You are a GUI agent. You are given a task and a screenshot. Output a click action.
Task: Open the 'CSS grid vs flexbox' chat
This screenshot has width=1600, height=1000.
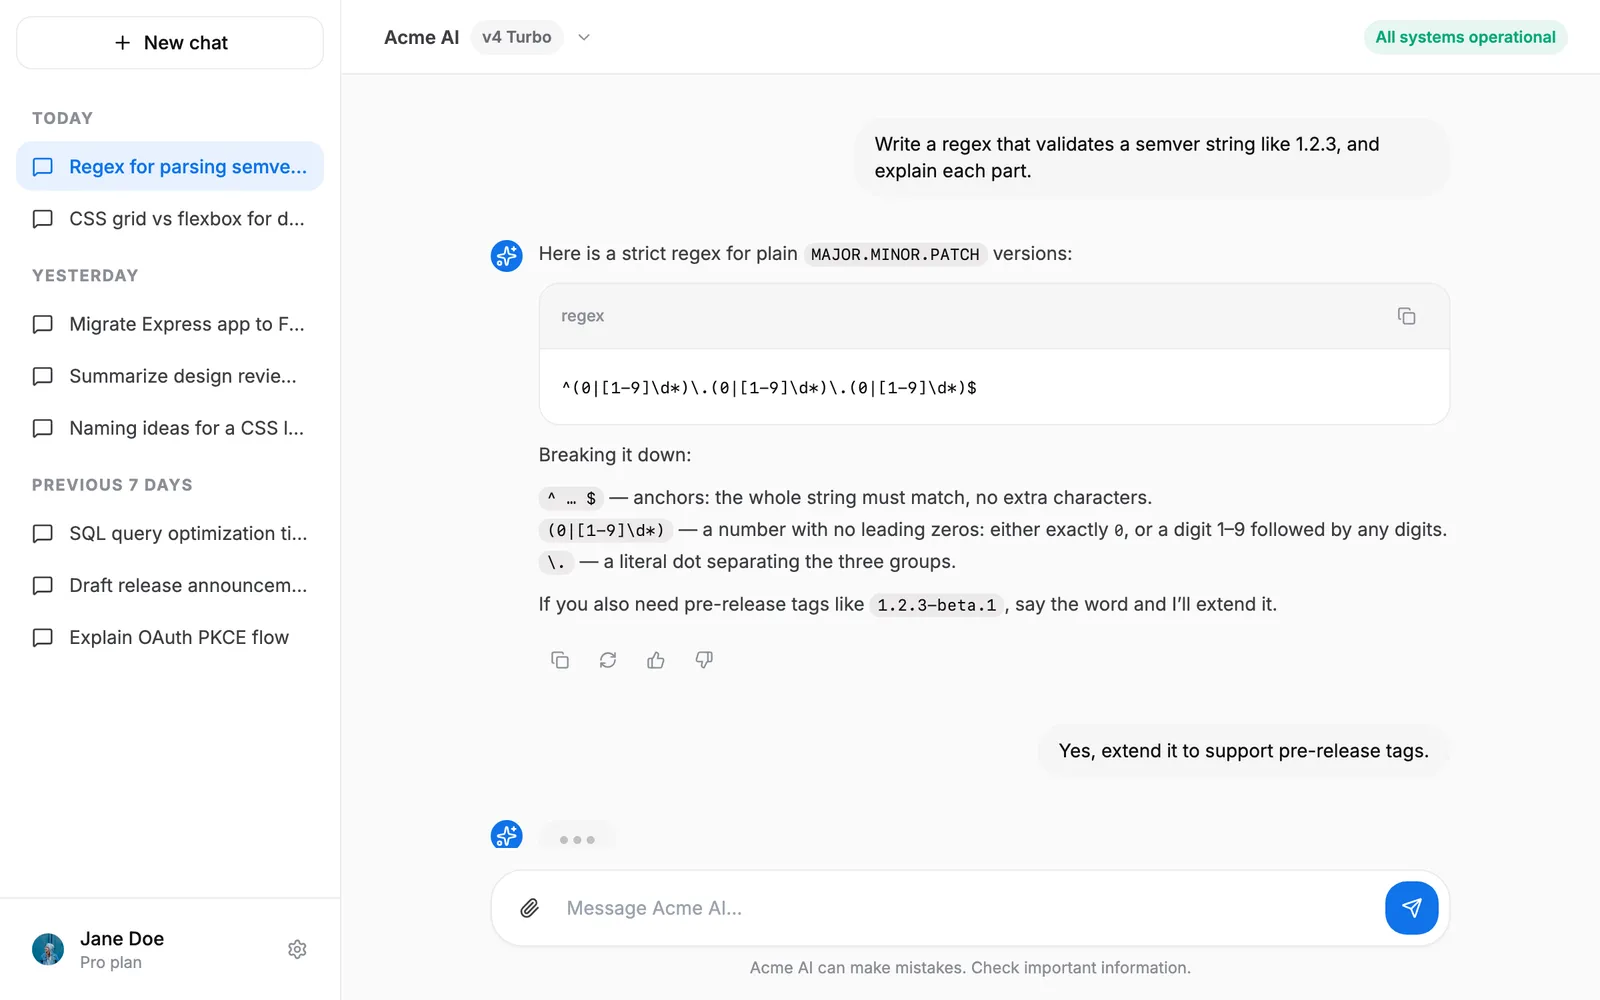[170, 218]
